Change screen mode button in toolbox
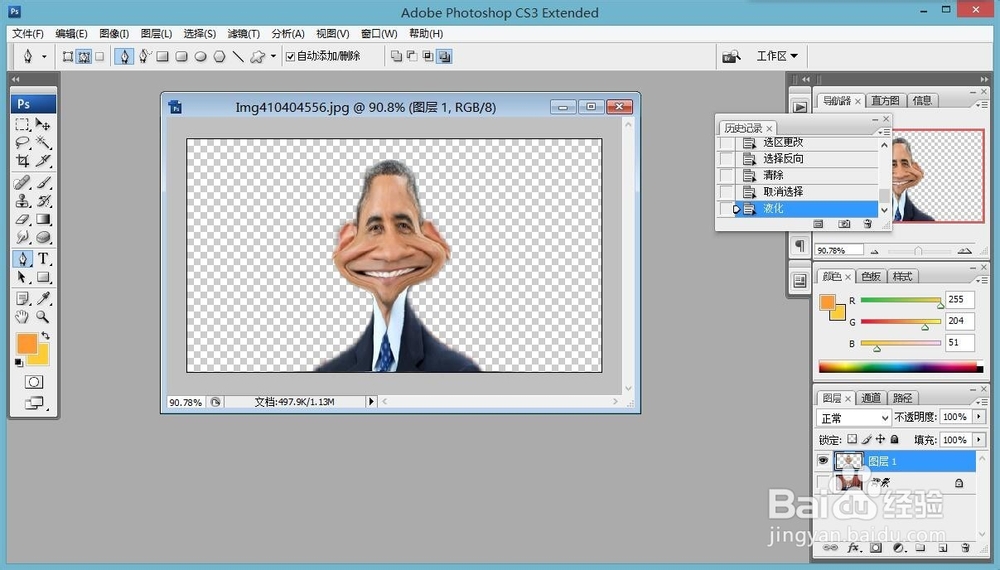Image resolution: width=1000 pixels, height=570 pixels. click(34, 402)
